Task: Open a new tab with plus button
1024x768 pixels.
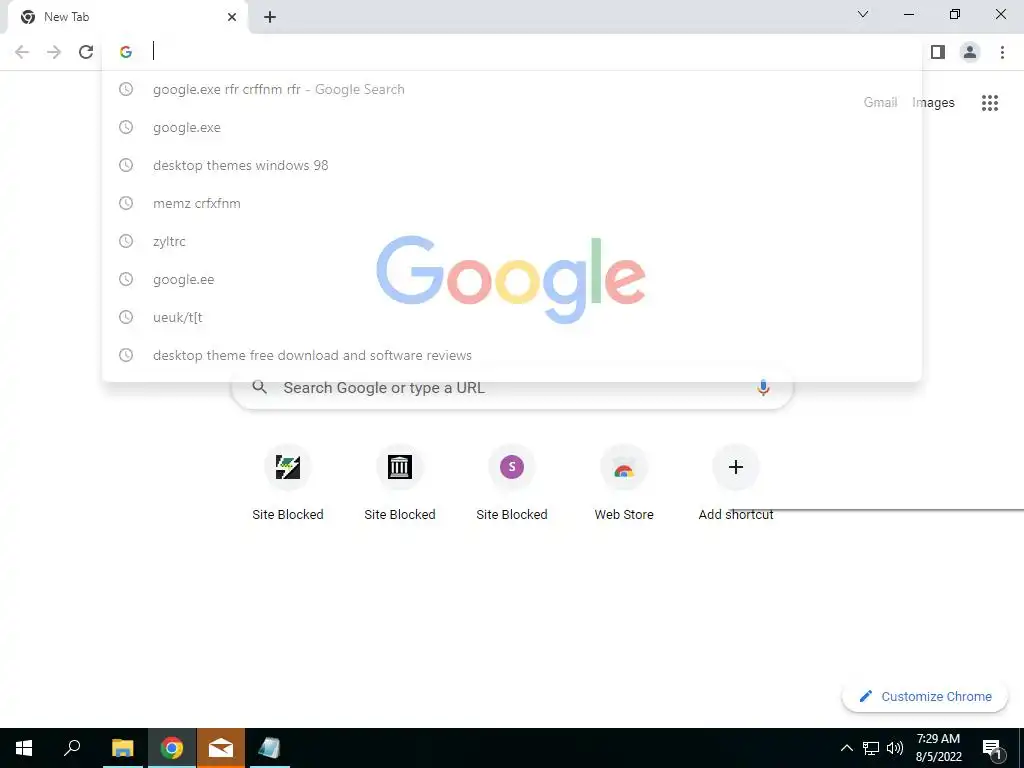Action: [270, 17]
